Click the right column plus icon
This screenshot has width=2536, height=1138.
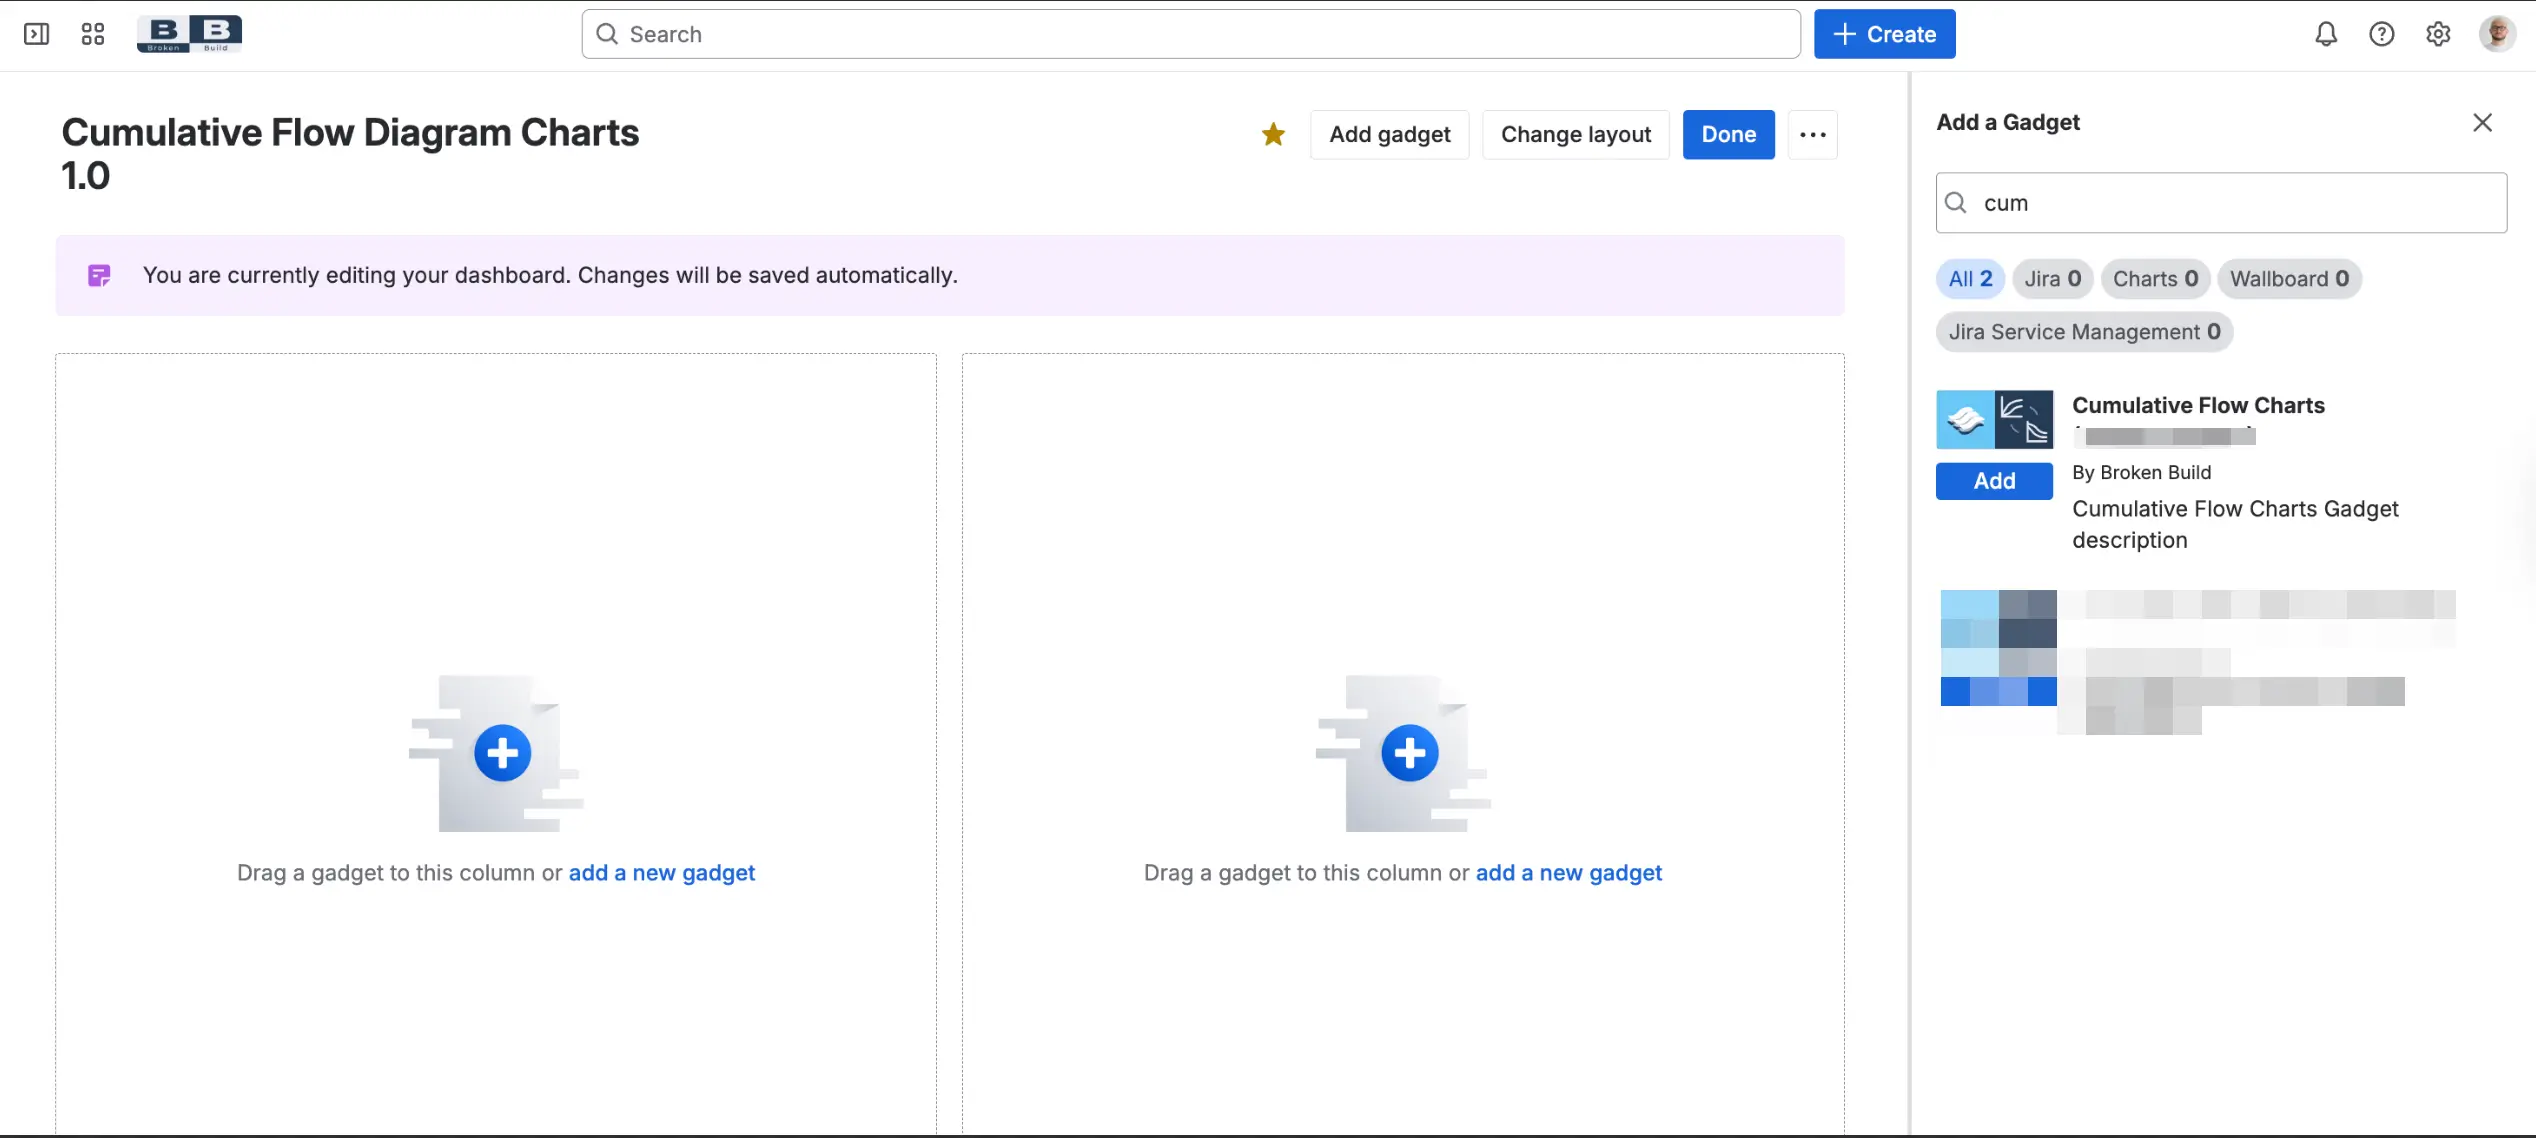pyautogui.click(x=1409, y=753)
